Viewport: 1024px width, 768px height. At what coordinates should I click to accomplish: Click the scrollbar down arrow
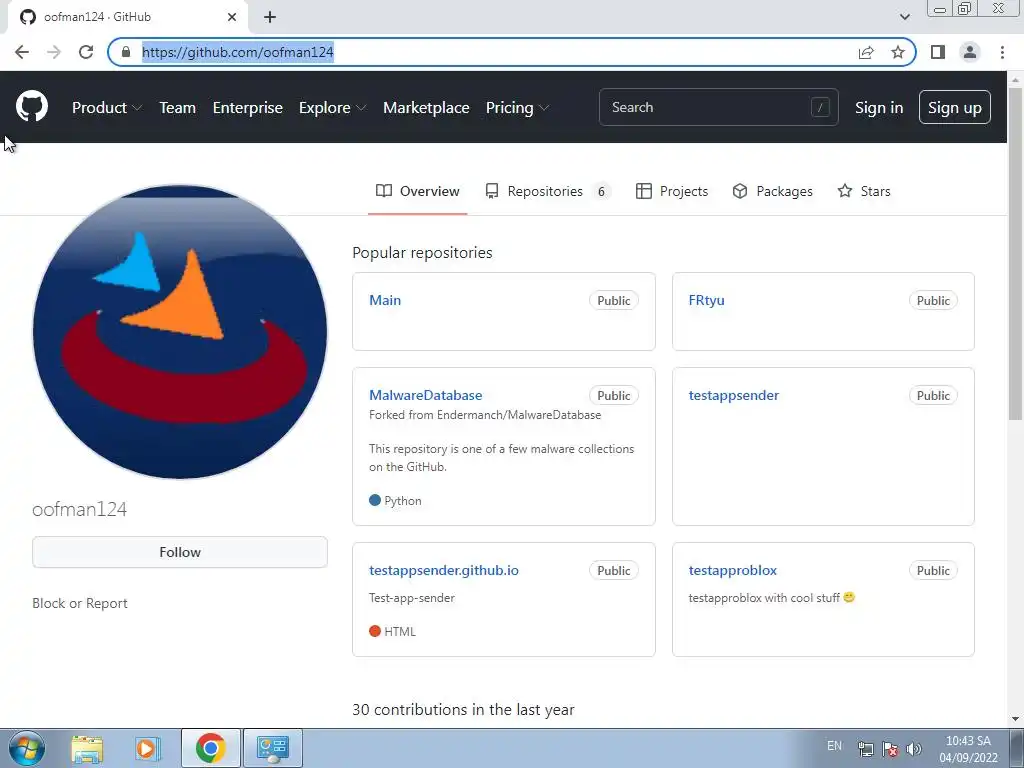[1015, 719]
